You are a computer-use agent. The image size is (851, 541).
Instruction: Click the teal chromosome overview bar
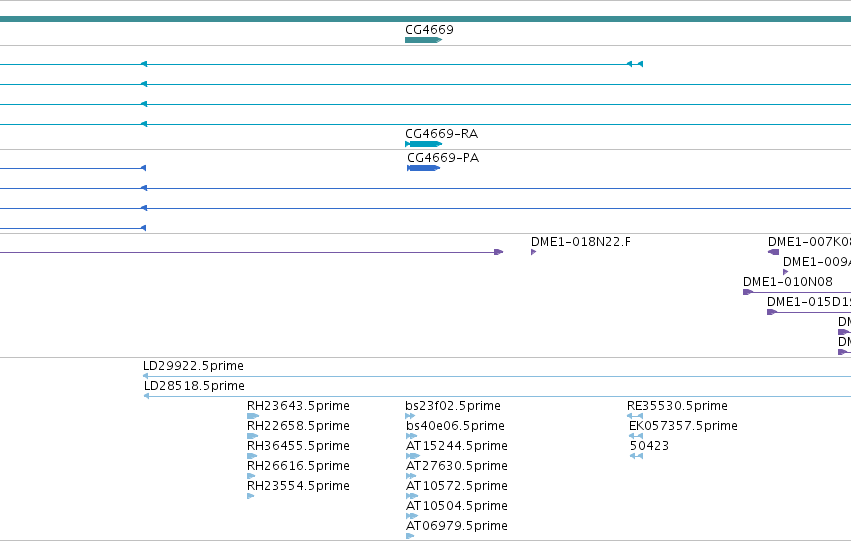click(426, 19)
